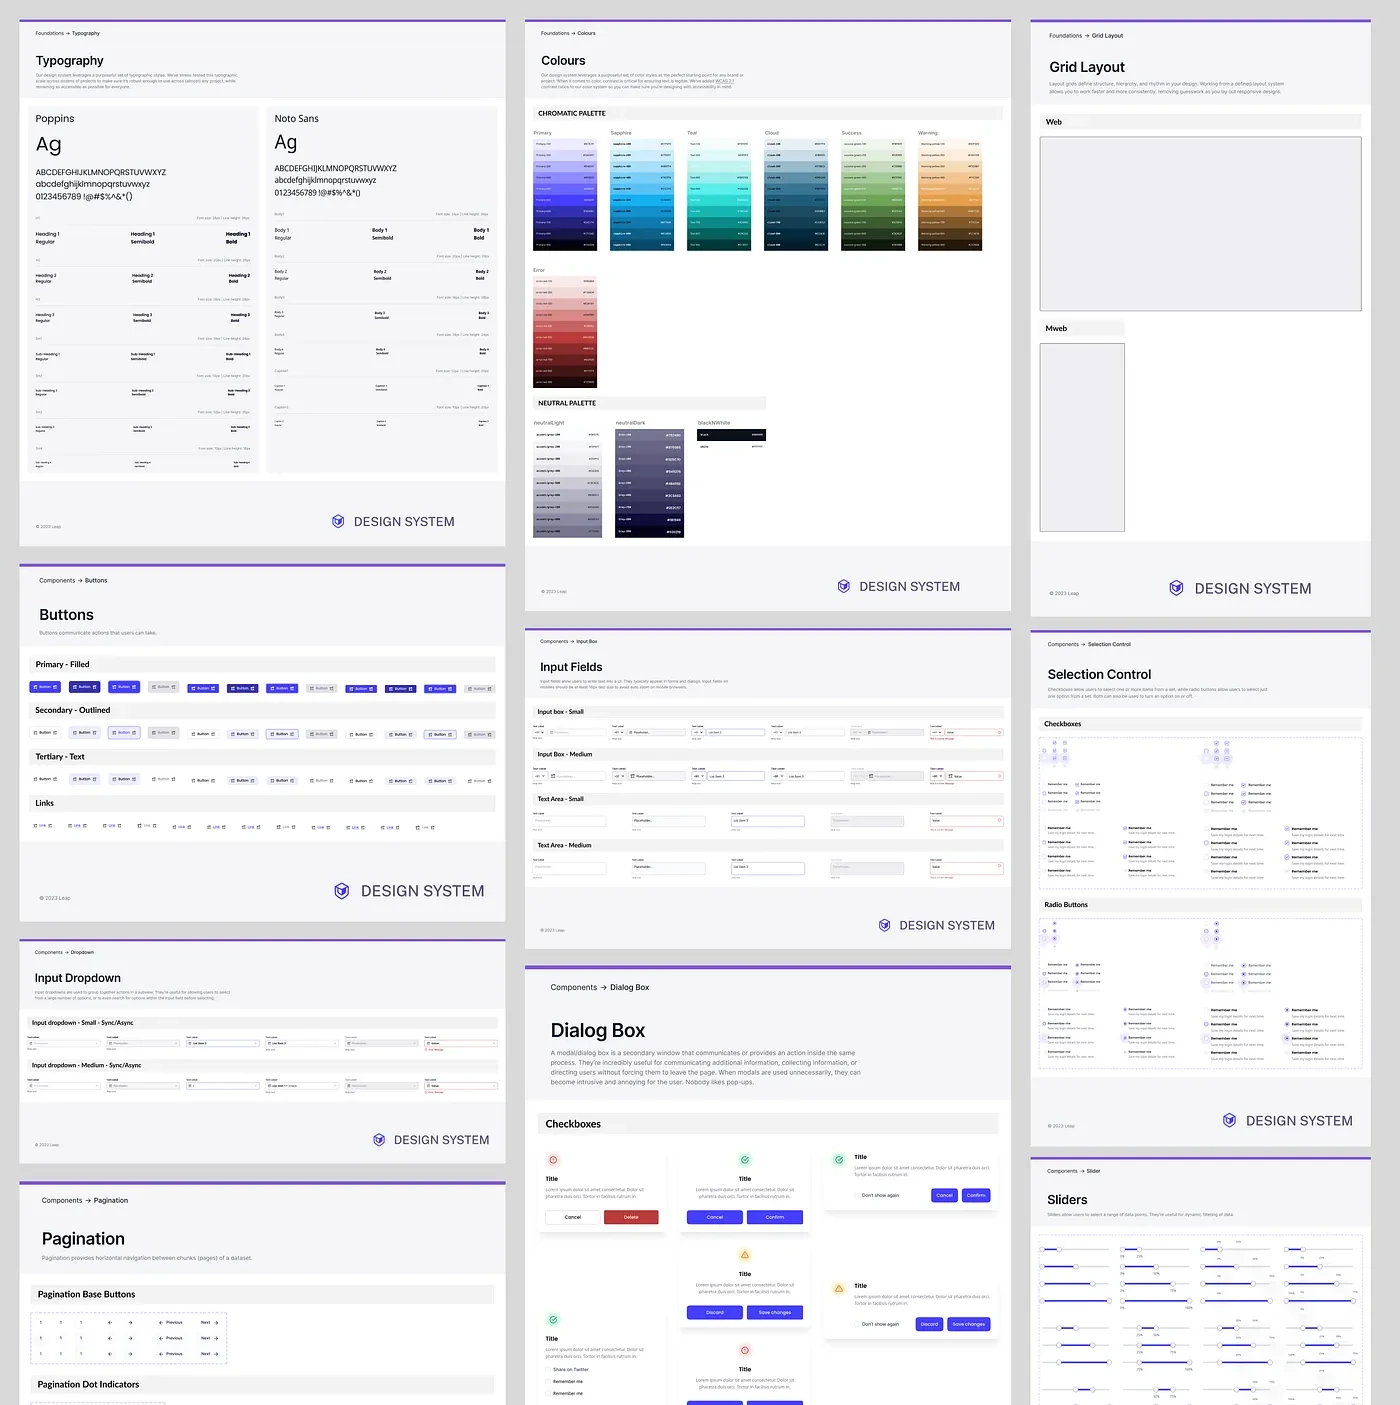This screenshot has height=1405, width=1400.
Task: Check the Share on Twitter checkbox
Action: [x=548, y=1370]
